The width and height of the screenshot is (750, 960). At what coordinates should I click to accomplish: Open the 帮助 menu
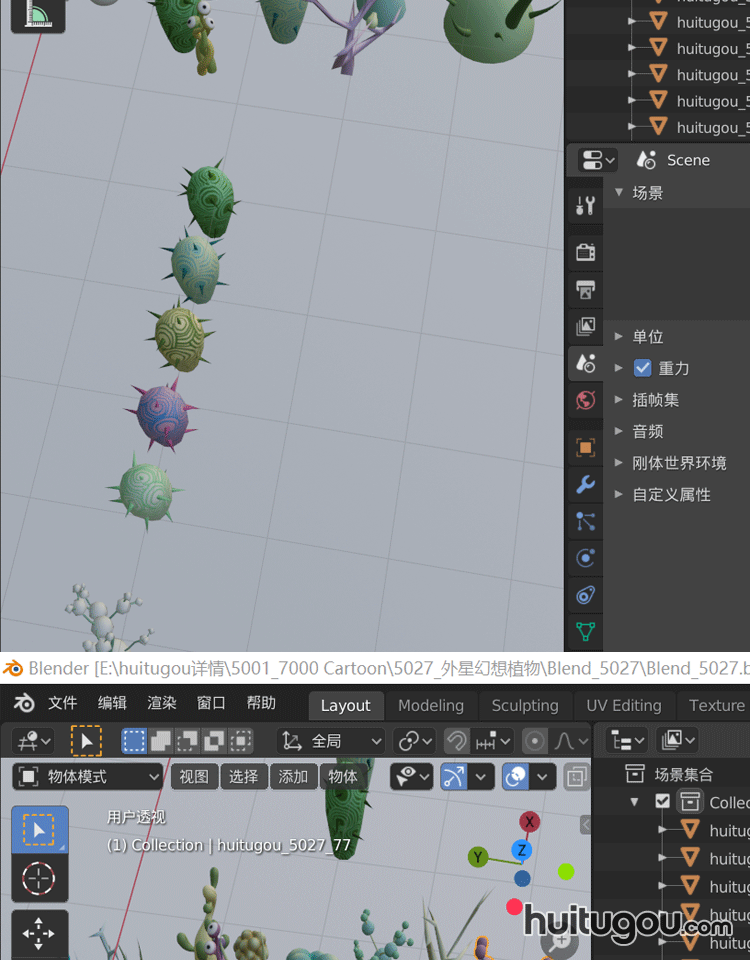pyautogui.click(x=261, y=703)
